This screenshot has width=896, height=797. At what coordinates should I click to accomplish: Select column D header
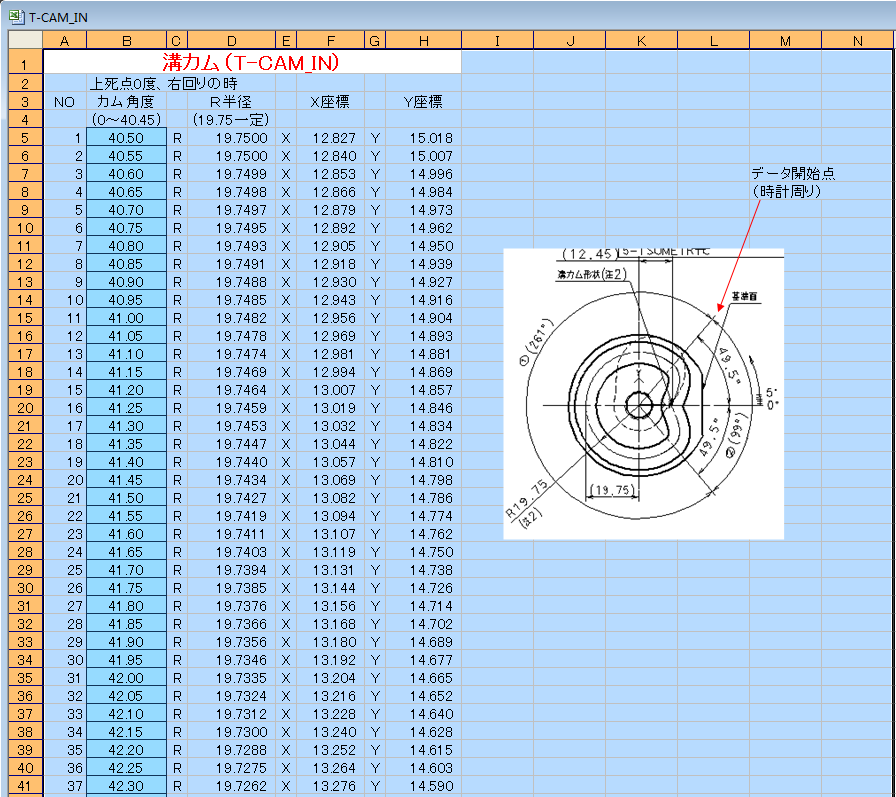pyautogui.click(x=231, y=40)
